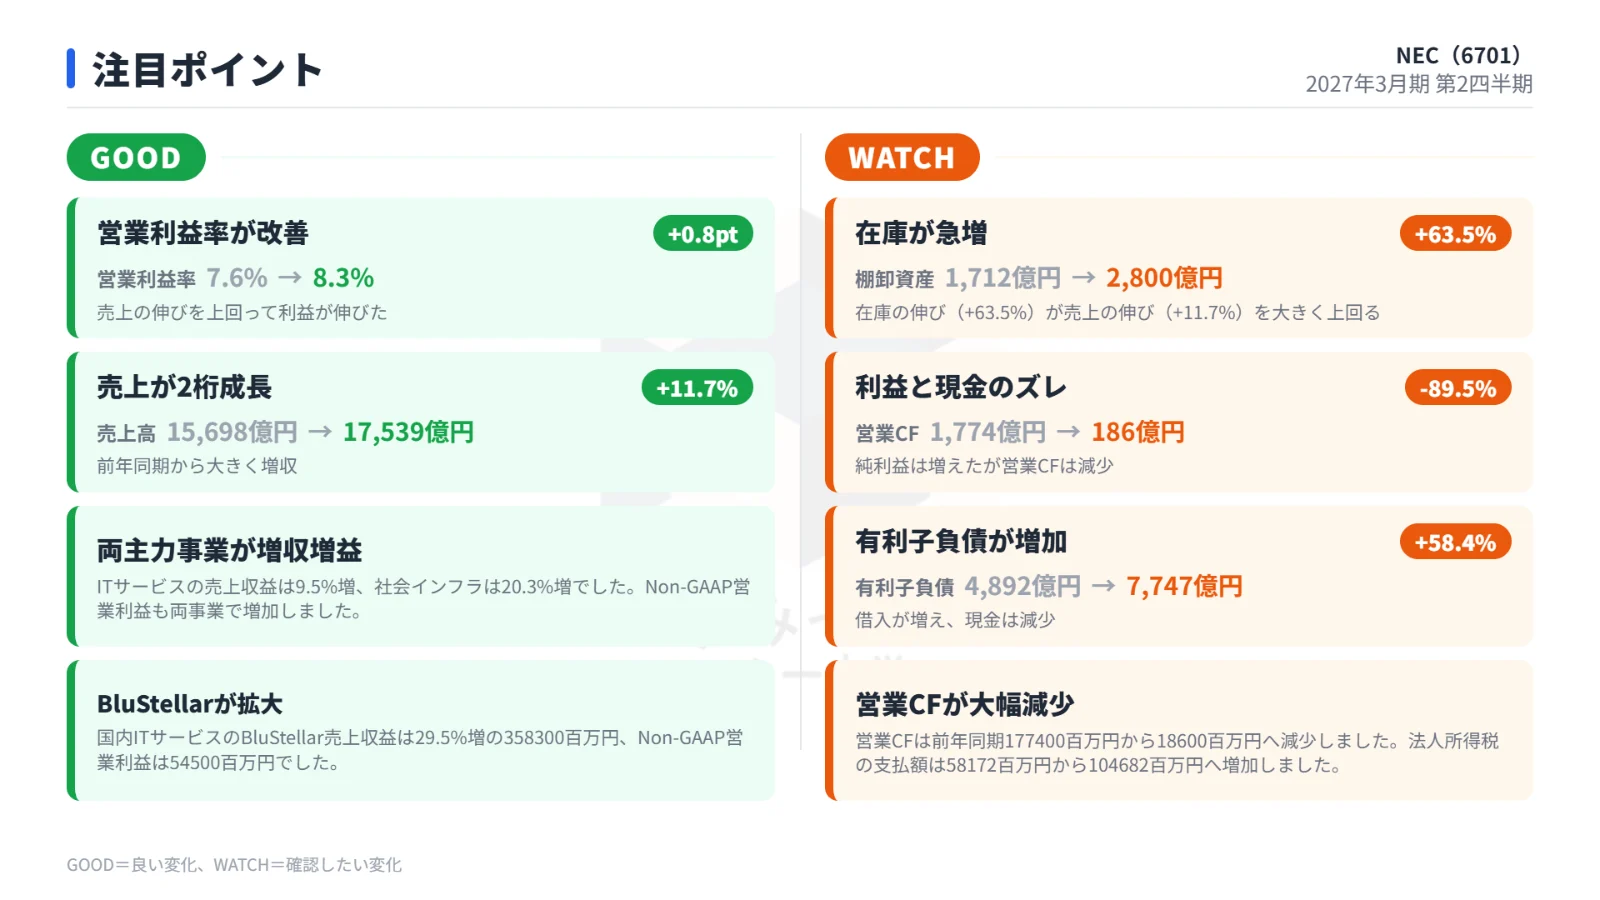The image size is (1600, 900).
Task: Click the 1,712億円 prior inventory value
Action: point(1003,278)
